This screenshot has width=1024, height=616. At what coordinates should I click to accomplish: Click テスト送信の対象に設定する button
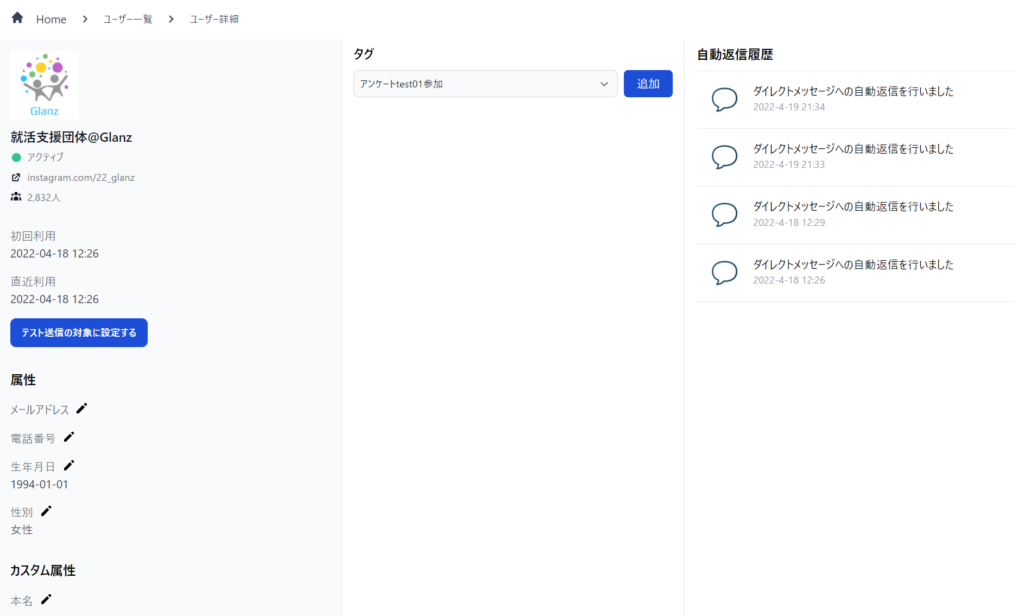[79, 332]
